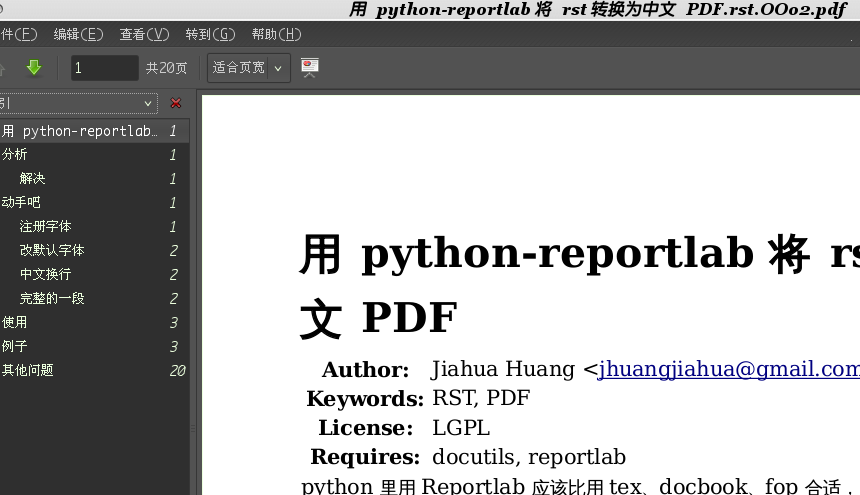Screen dimensions: 860x495
Task: Open the 帮助(H) menu
Action: pyautogui.click(x=276, y=34)
